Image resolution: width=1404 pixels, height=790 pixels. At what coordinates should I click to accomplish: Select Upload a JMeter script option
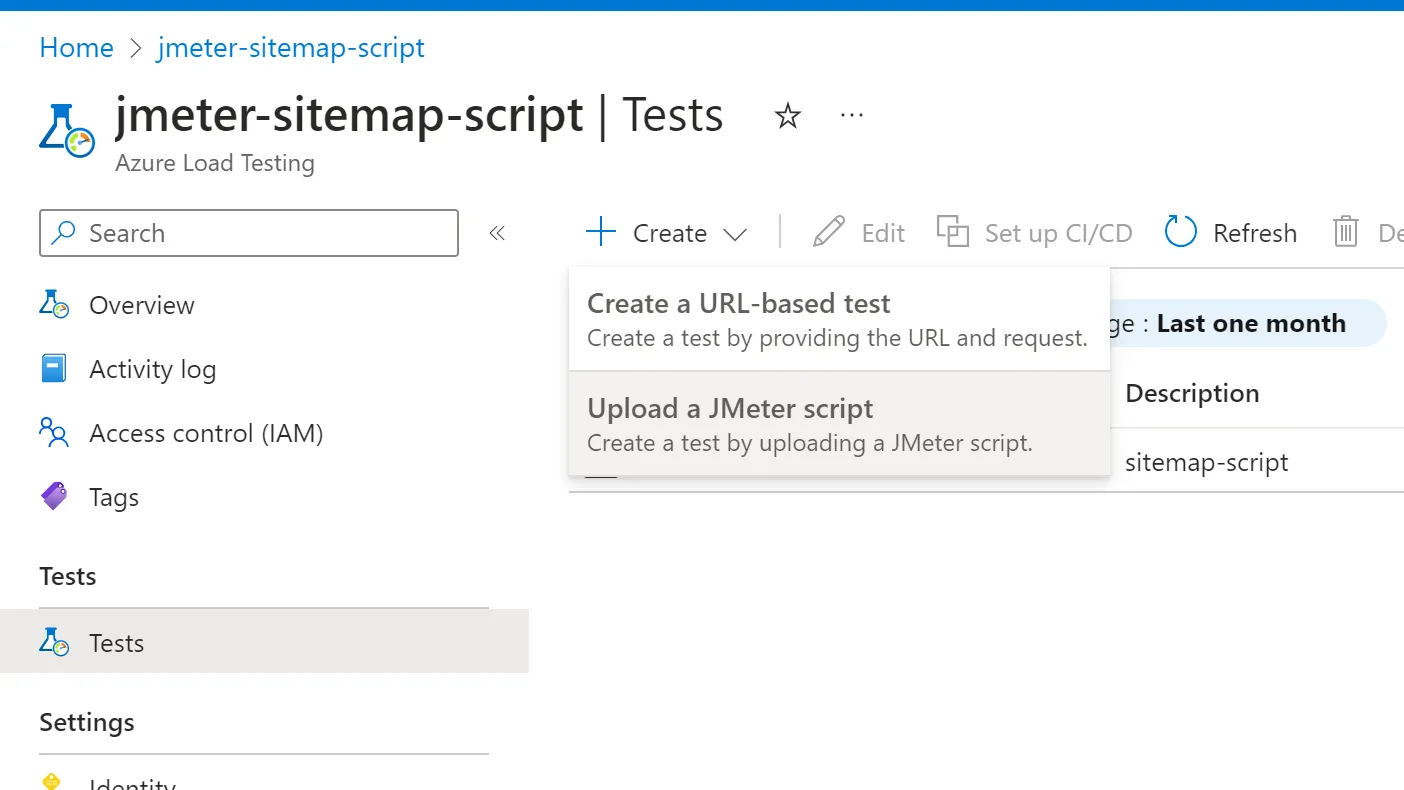pos(838,424)
